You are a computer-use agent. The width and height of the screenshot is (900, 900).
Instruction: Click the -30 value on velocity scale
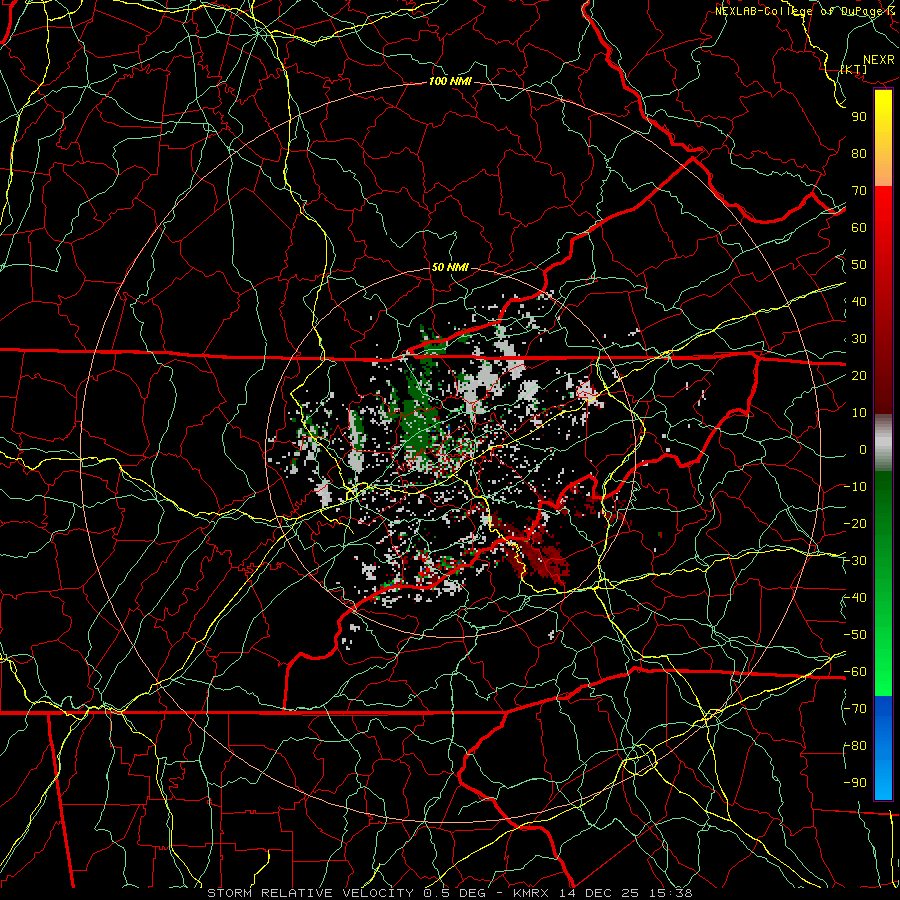tap(856, 561)
